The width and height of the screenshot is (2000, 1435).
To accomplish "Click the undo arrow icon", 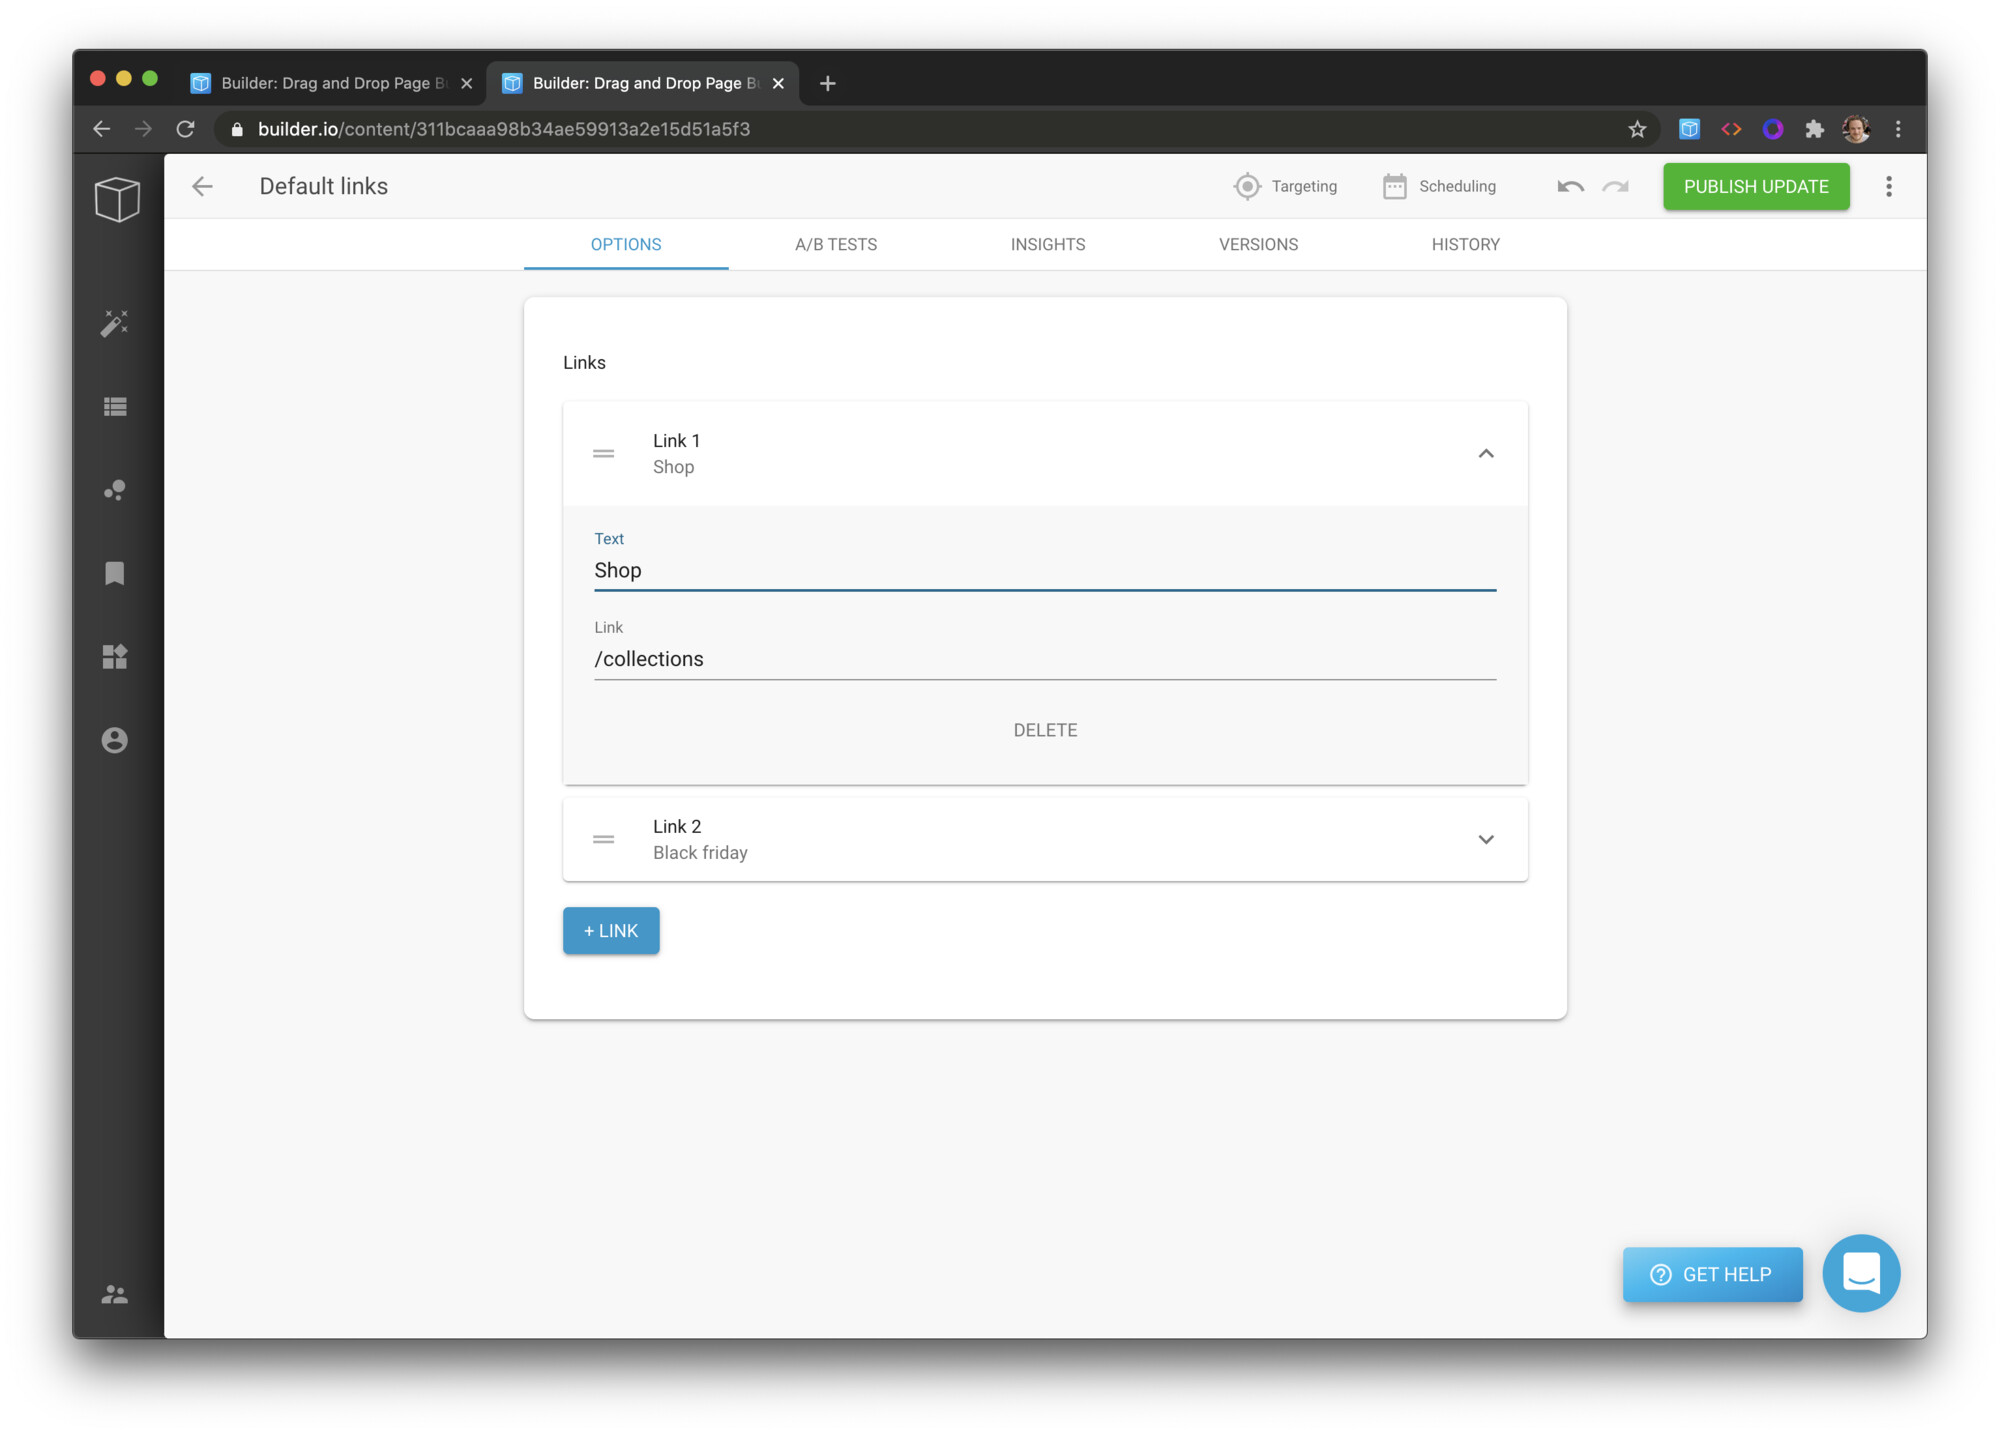I will click(1570, 187).
